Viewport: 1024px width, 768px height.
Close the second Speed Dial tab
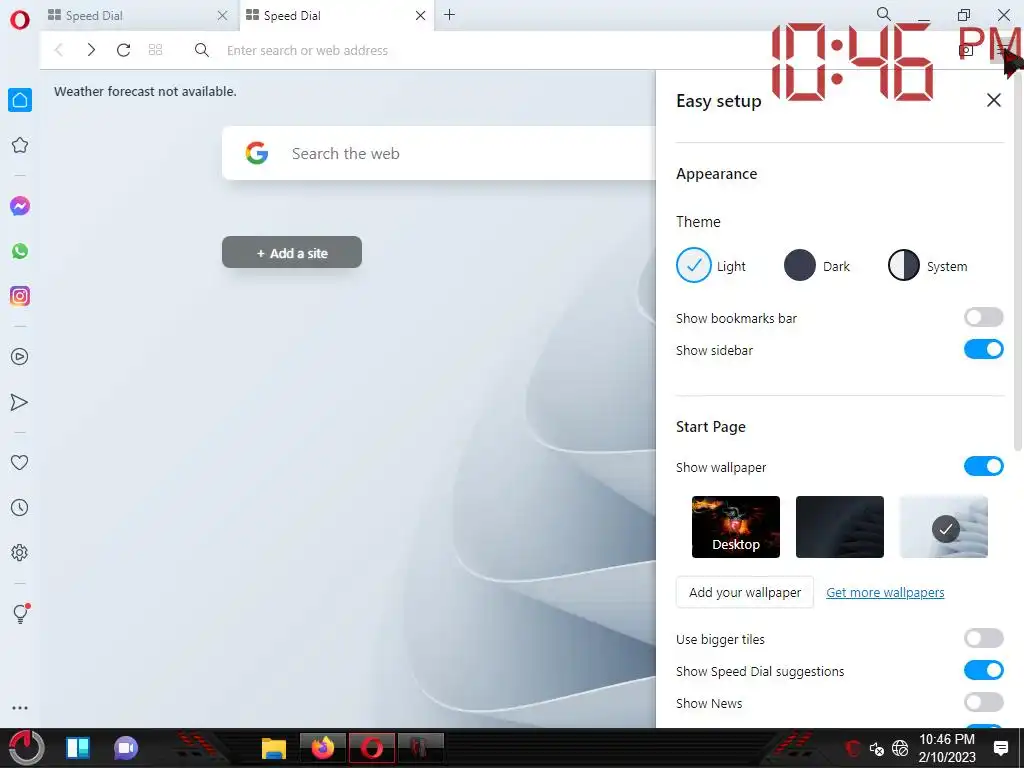pyautogui.click(x=421, y=16)
